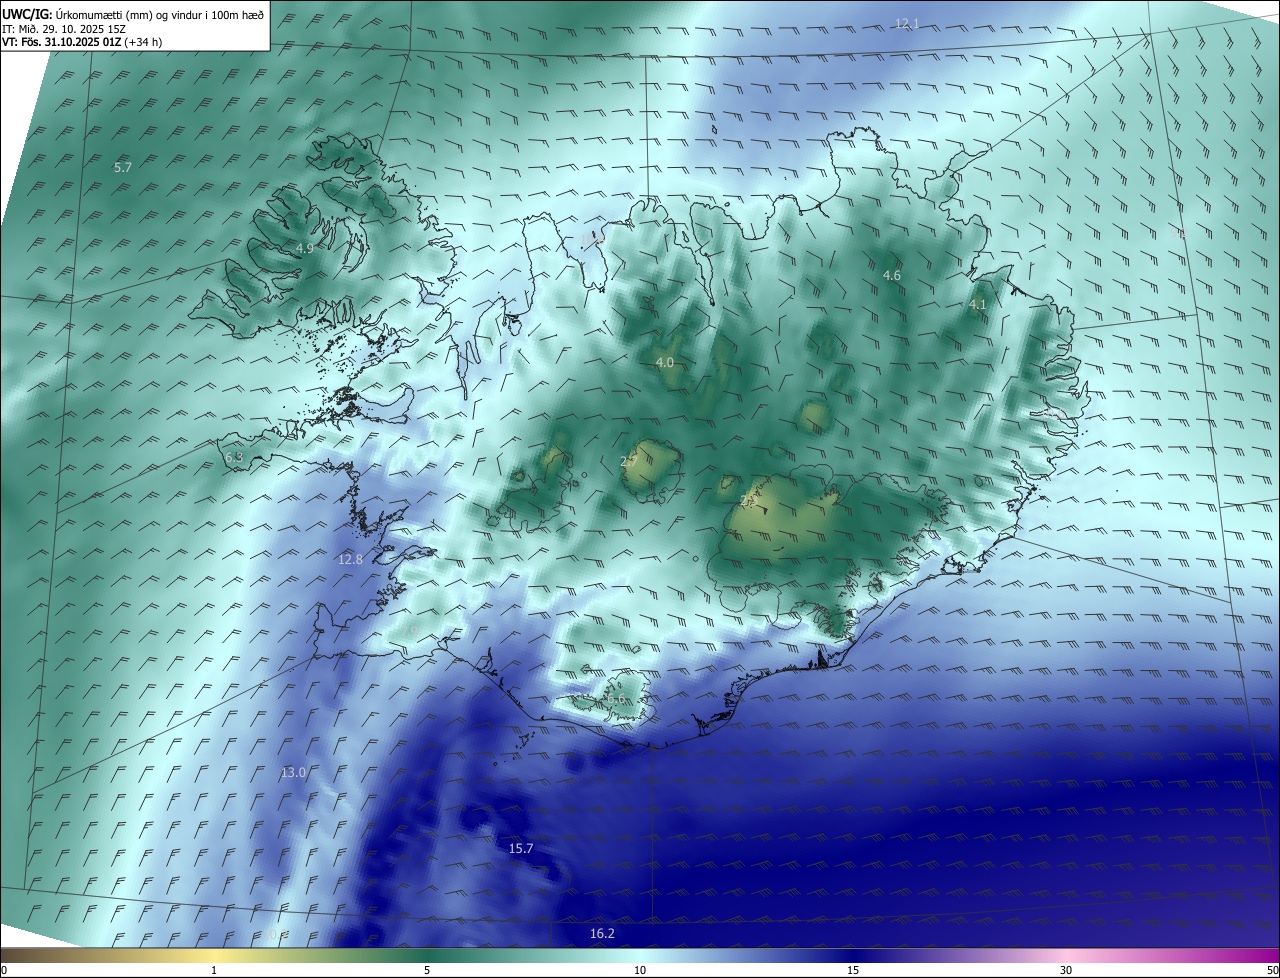Click the 5.7 value label
1280x978 pixels.
coord(123,168)
